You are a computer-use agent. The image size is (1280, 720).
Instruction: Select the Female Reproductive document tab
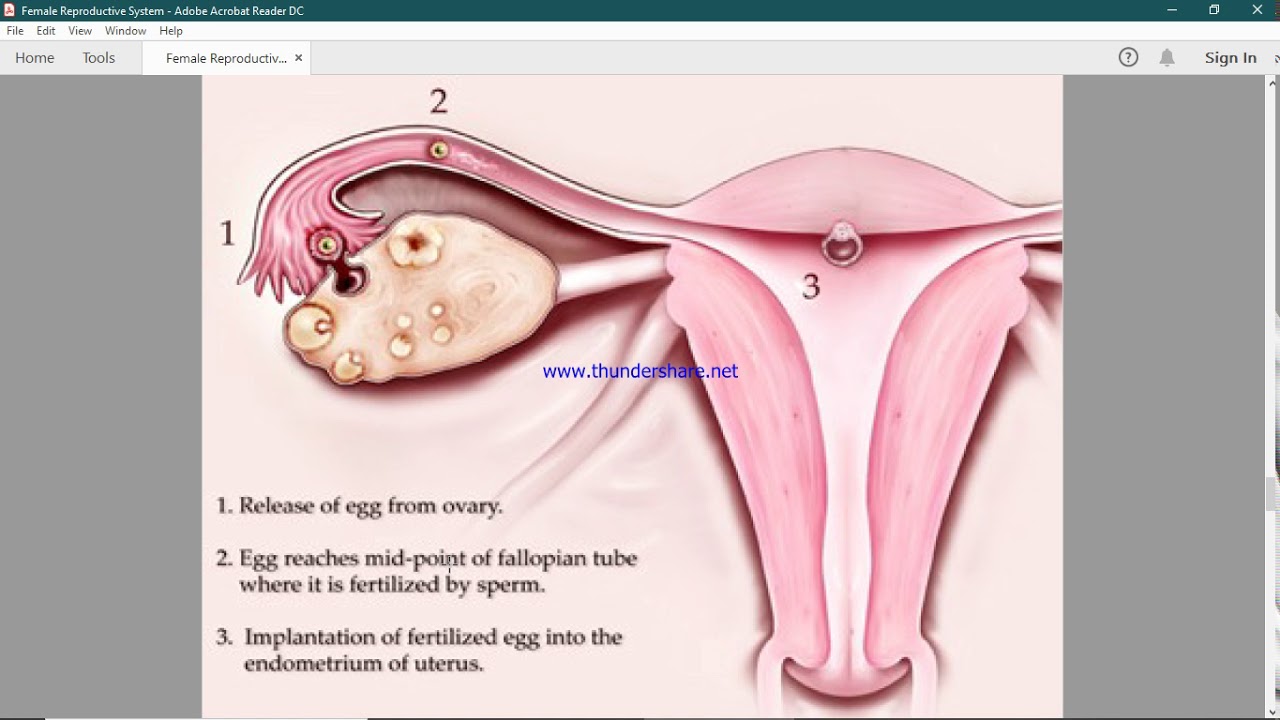point(225,58)
